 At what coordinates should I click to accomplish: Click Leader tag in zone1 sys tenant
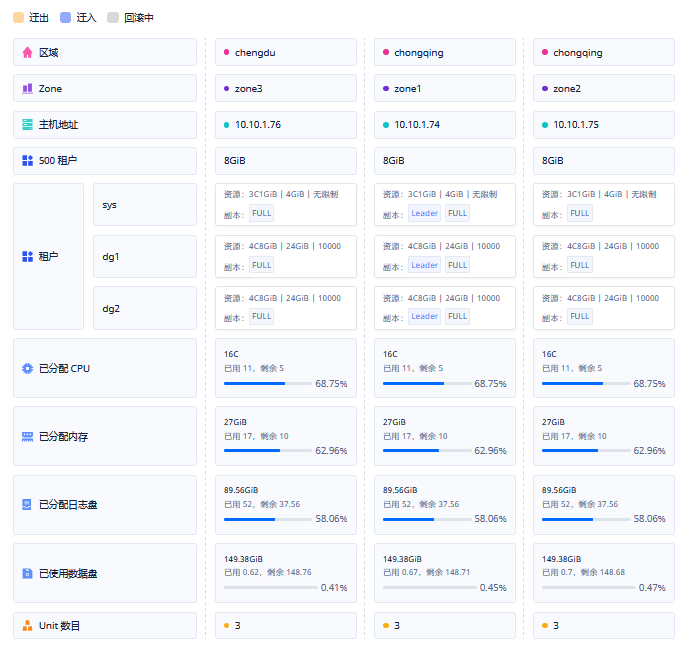[x=424, y=213]
